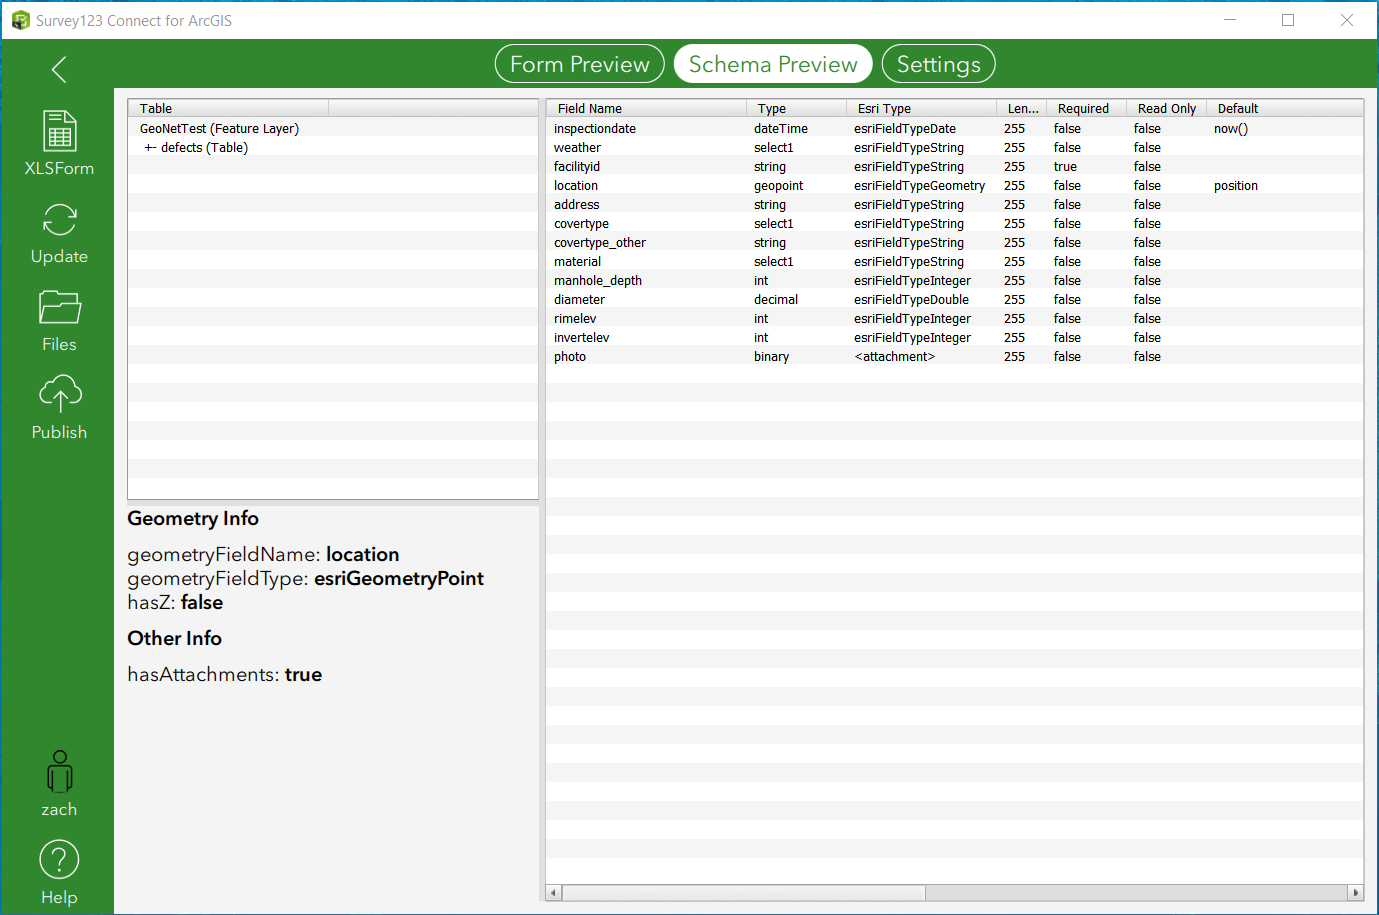Select the manhole_depth field name
The height and width of the screenshot is (915, 1379).
(598, 280)
